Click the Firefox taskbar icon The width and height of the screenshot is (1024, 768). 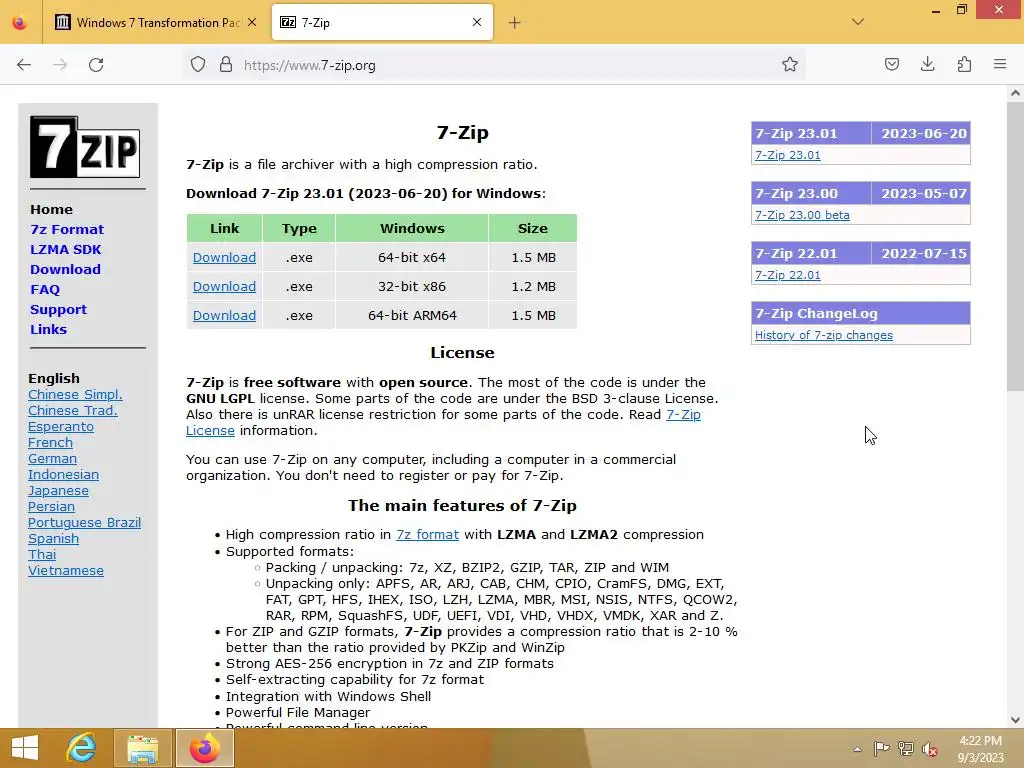pos(204,748)
